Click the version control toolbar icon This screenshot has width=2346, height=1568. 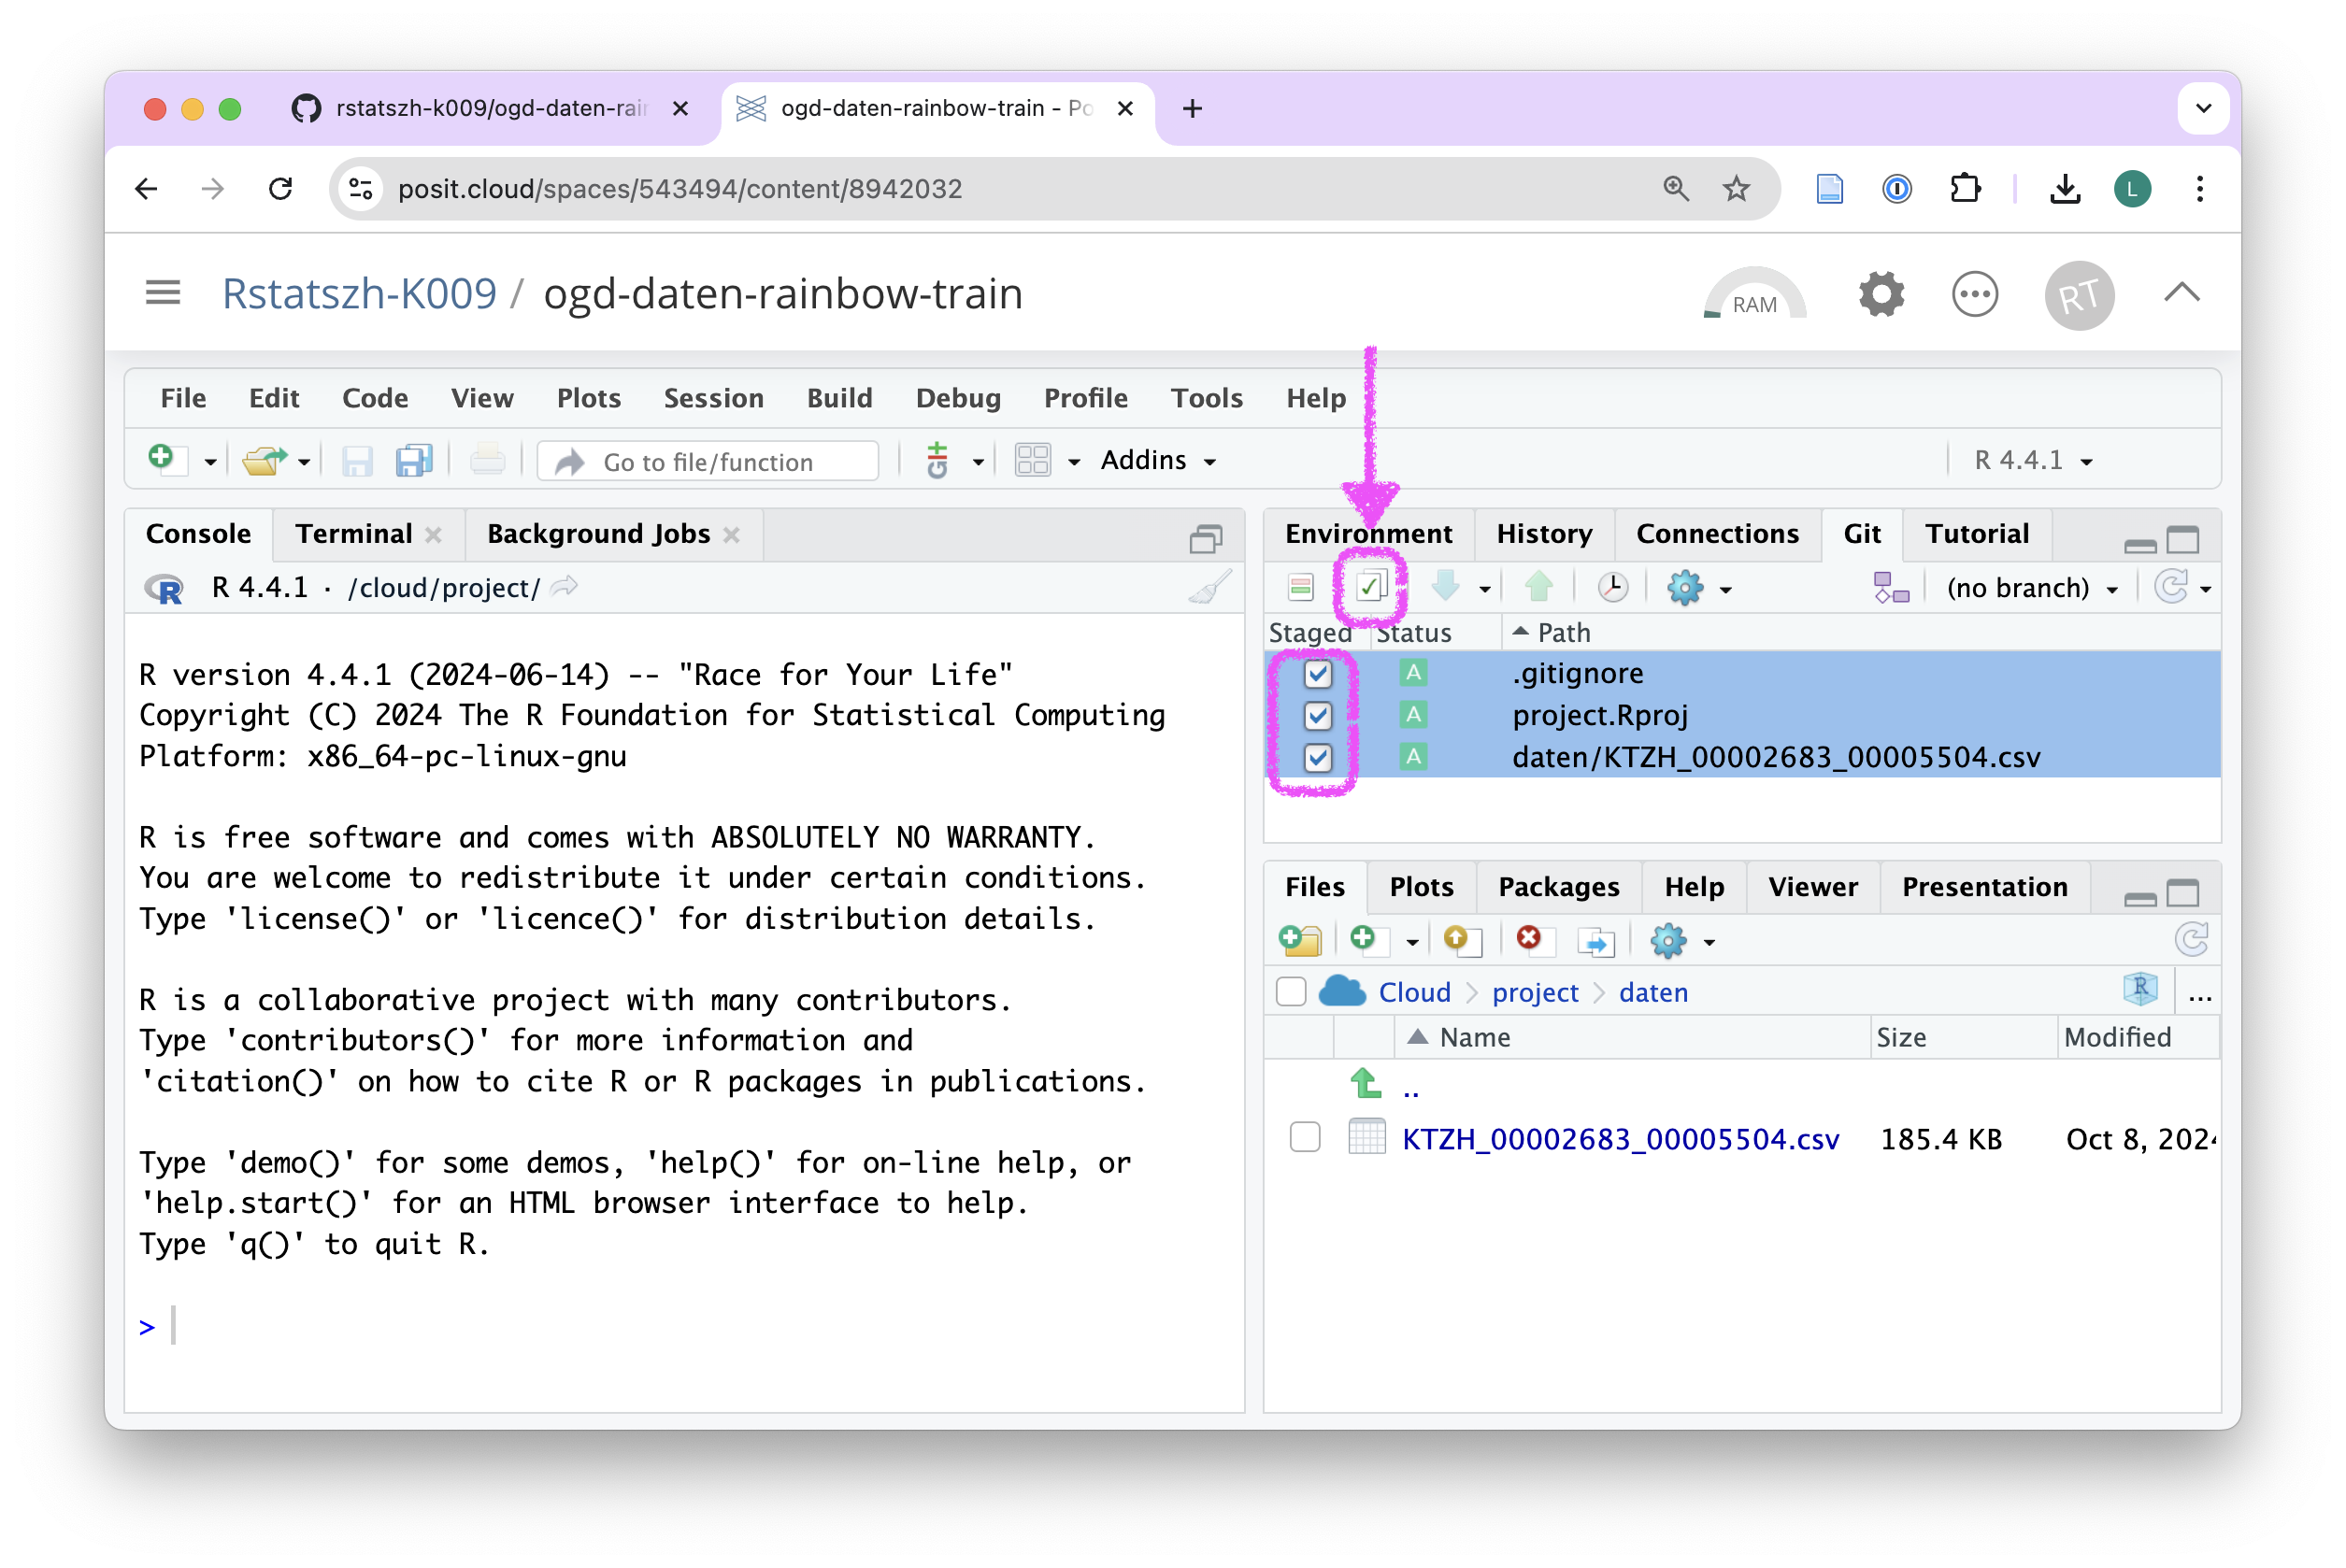click(937, 461)
